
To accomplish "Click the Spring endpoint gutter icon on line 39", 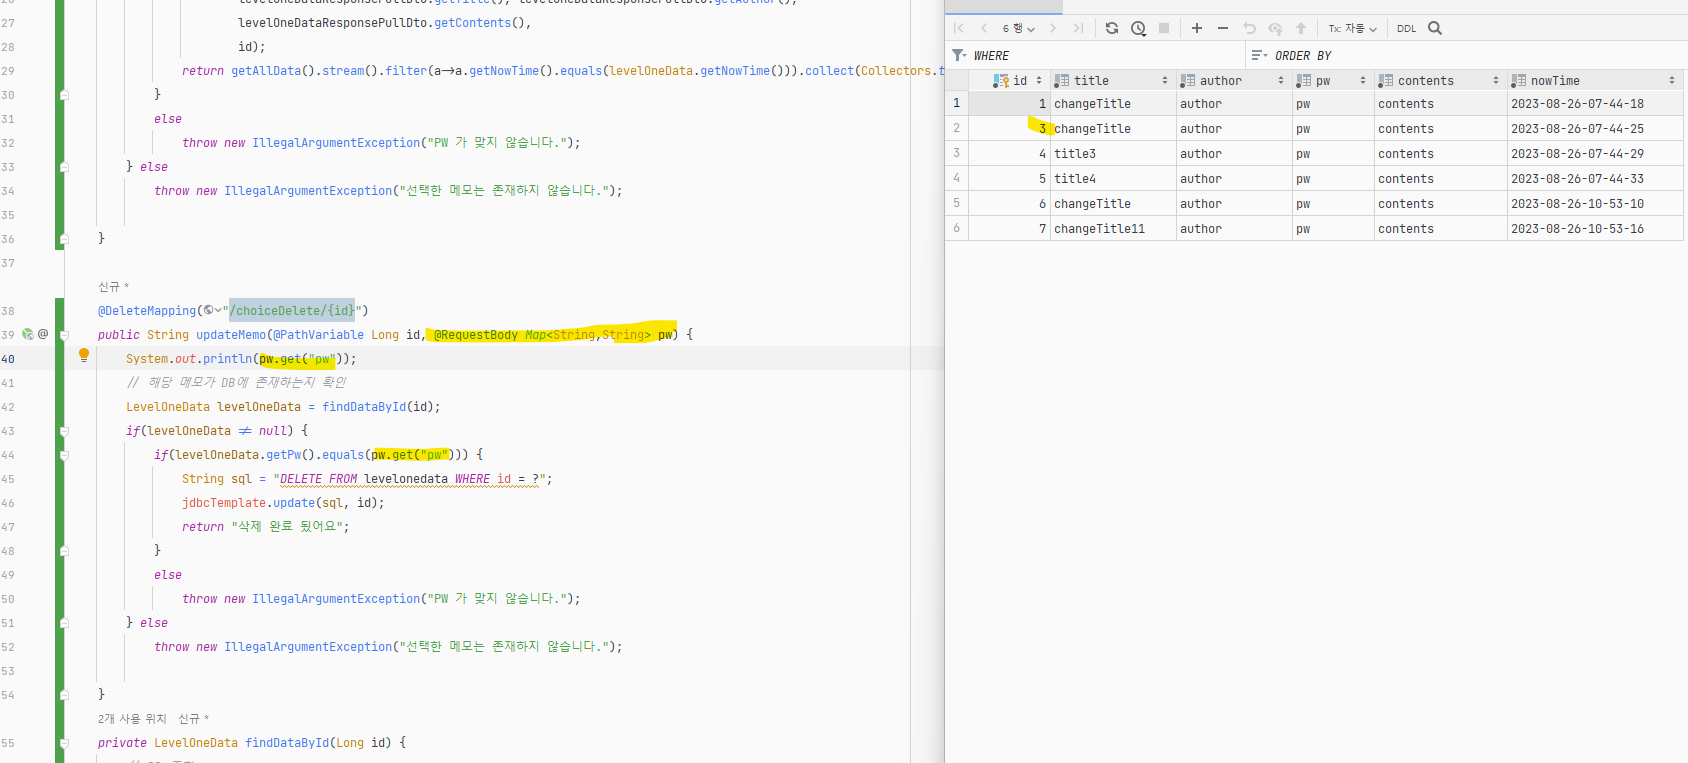I will [x=28, y=334].
